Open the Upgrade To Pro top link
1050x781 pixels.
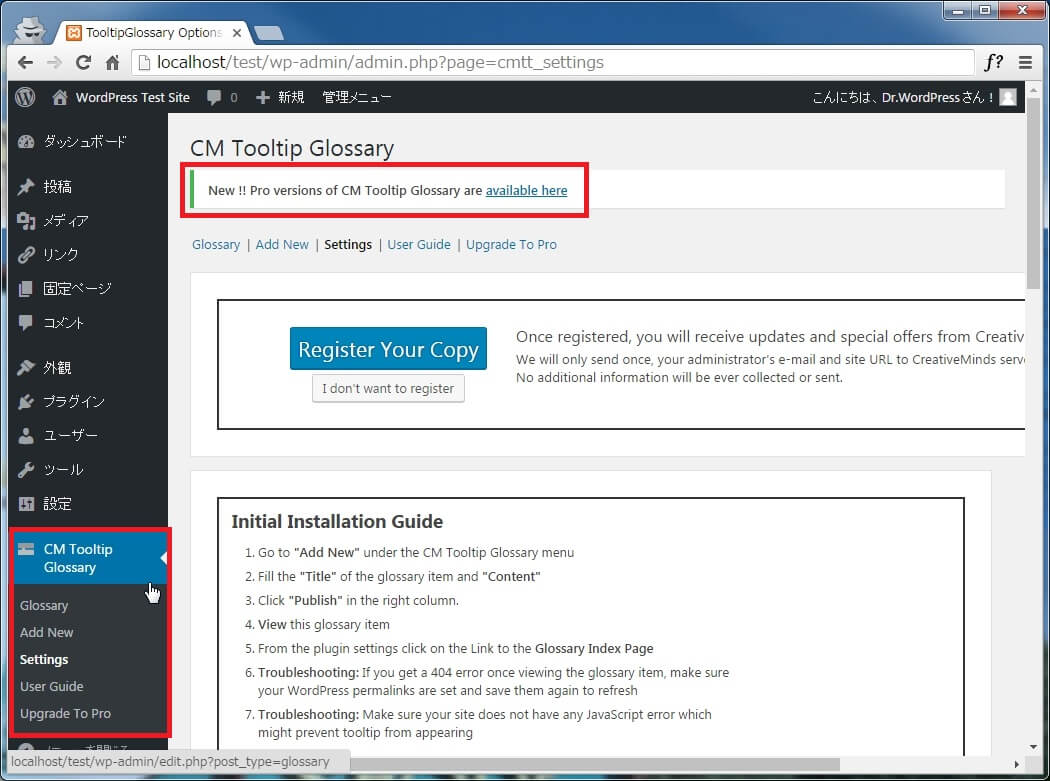click(x=511, y=244)
